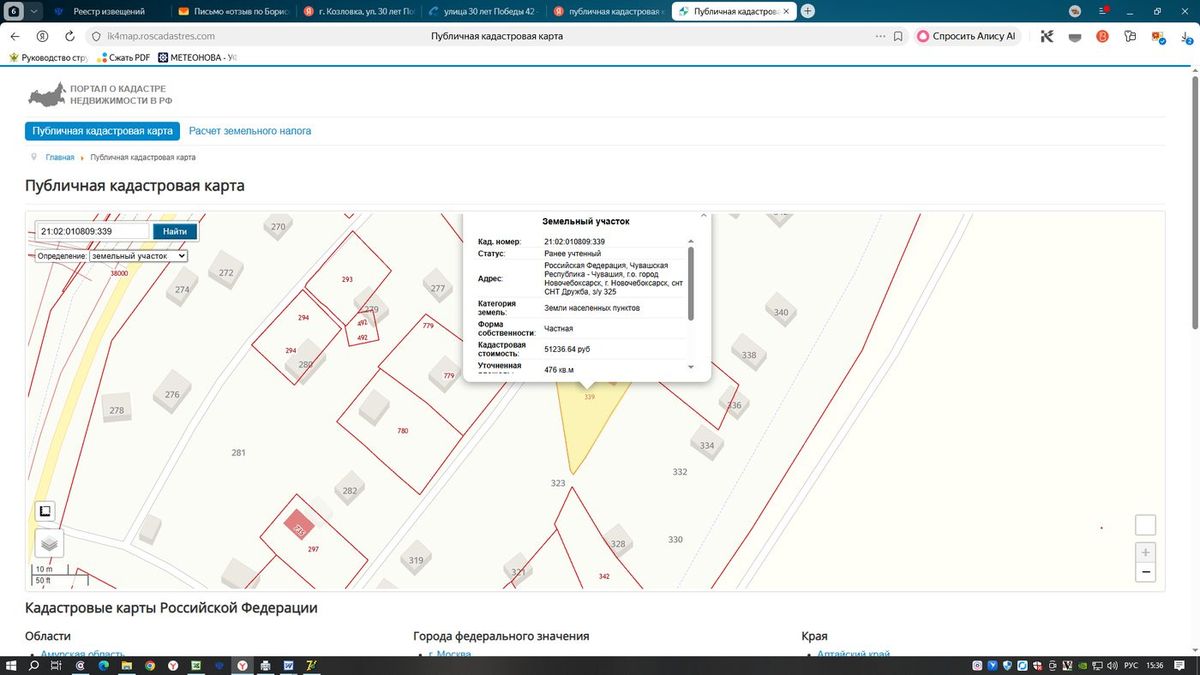Screen dimensions: 1200x675
Task: Open a new browser tab with plus
Action: [x=808, y=11]
